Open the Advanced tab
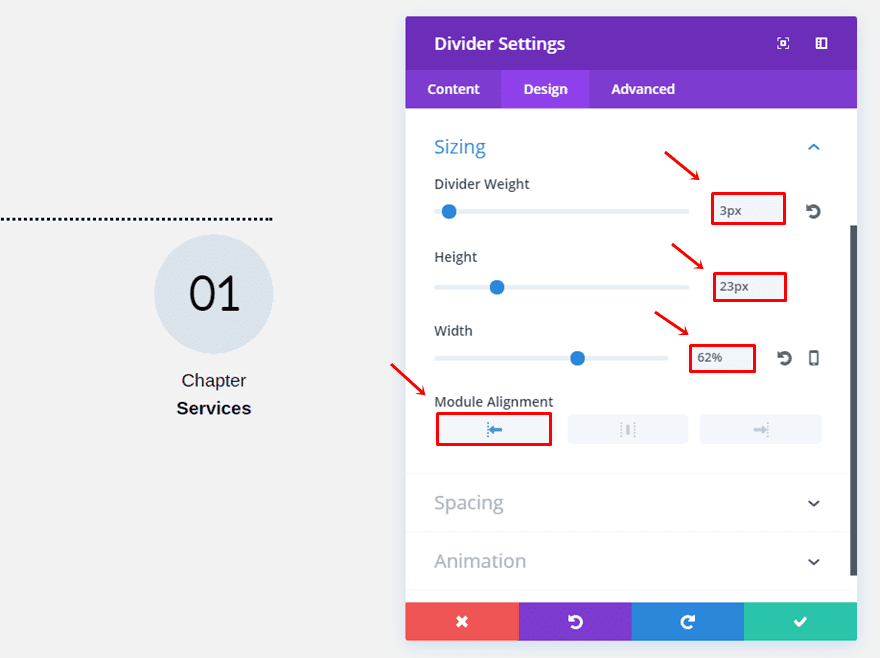This screenshot has width=880, height=658. point(643,89)
